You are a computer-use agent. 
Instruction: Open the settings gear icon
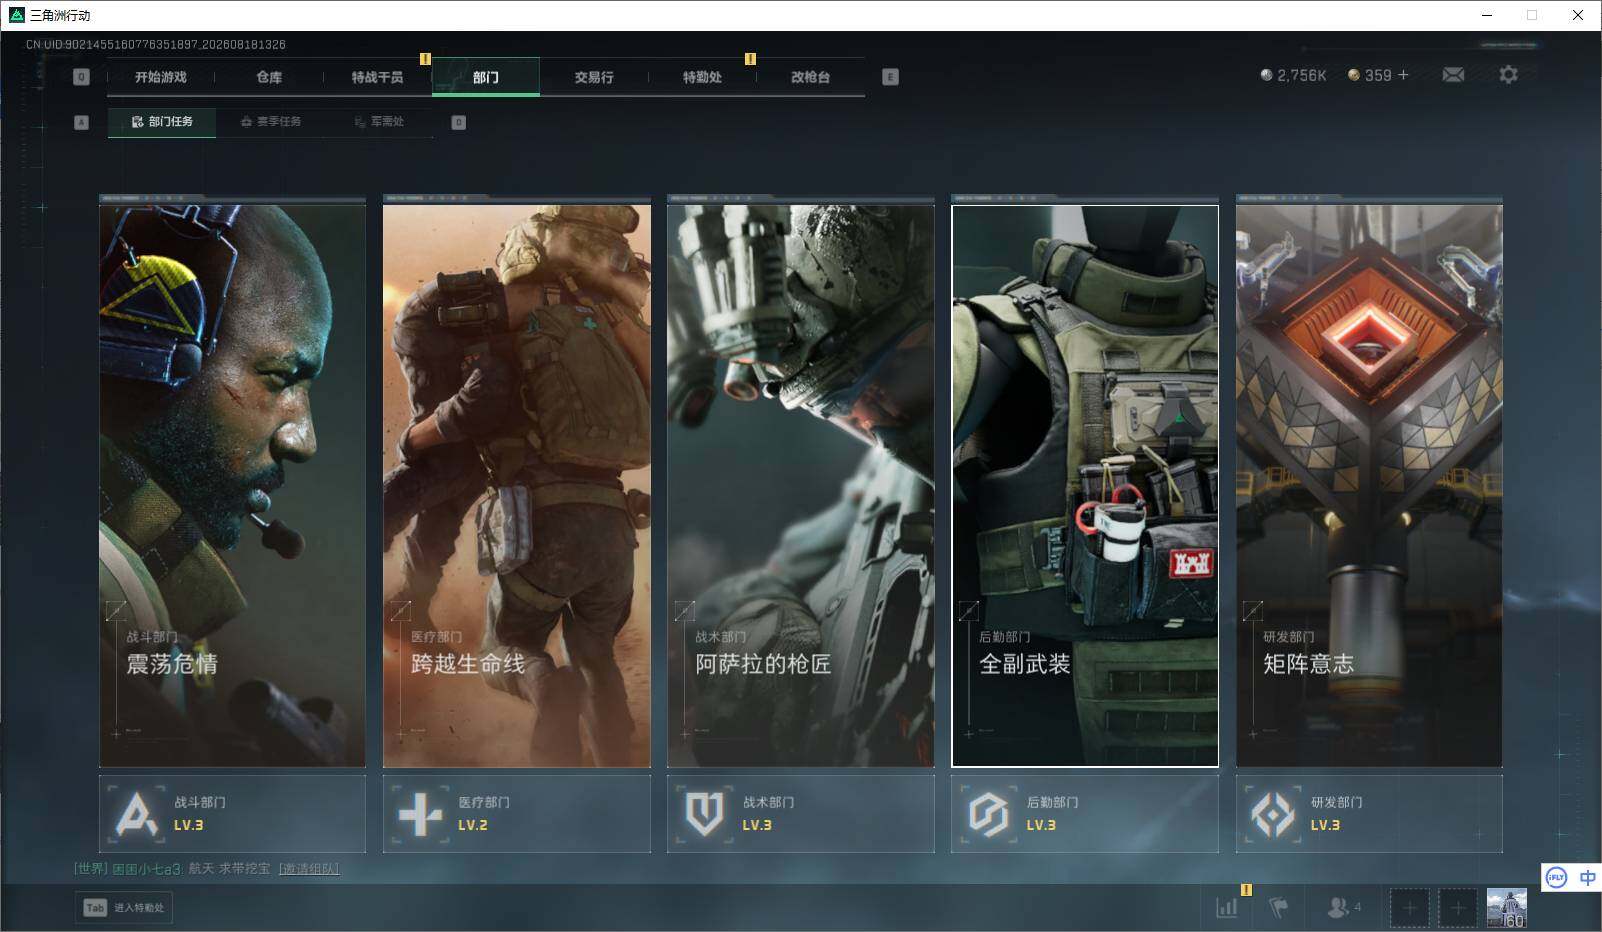[x=1508, y=75]
